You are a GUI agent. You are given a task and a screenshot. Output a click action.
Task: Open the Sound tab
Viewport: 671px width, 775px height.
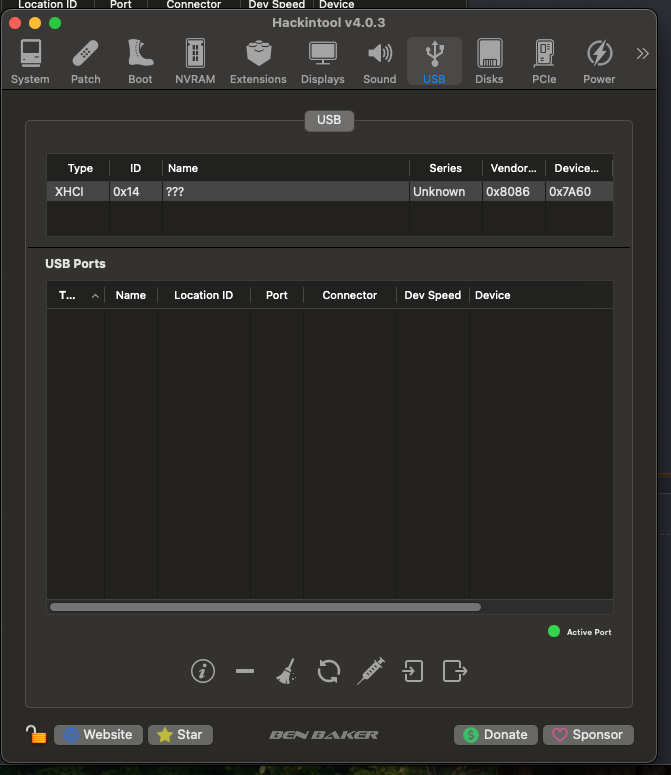(x=379, y=61)
